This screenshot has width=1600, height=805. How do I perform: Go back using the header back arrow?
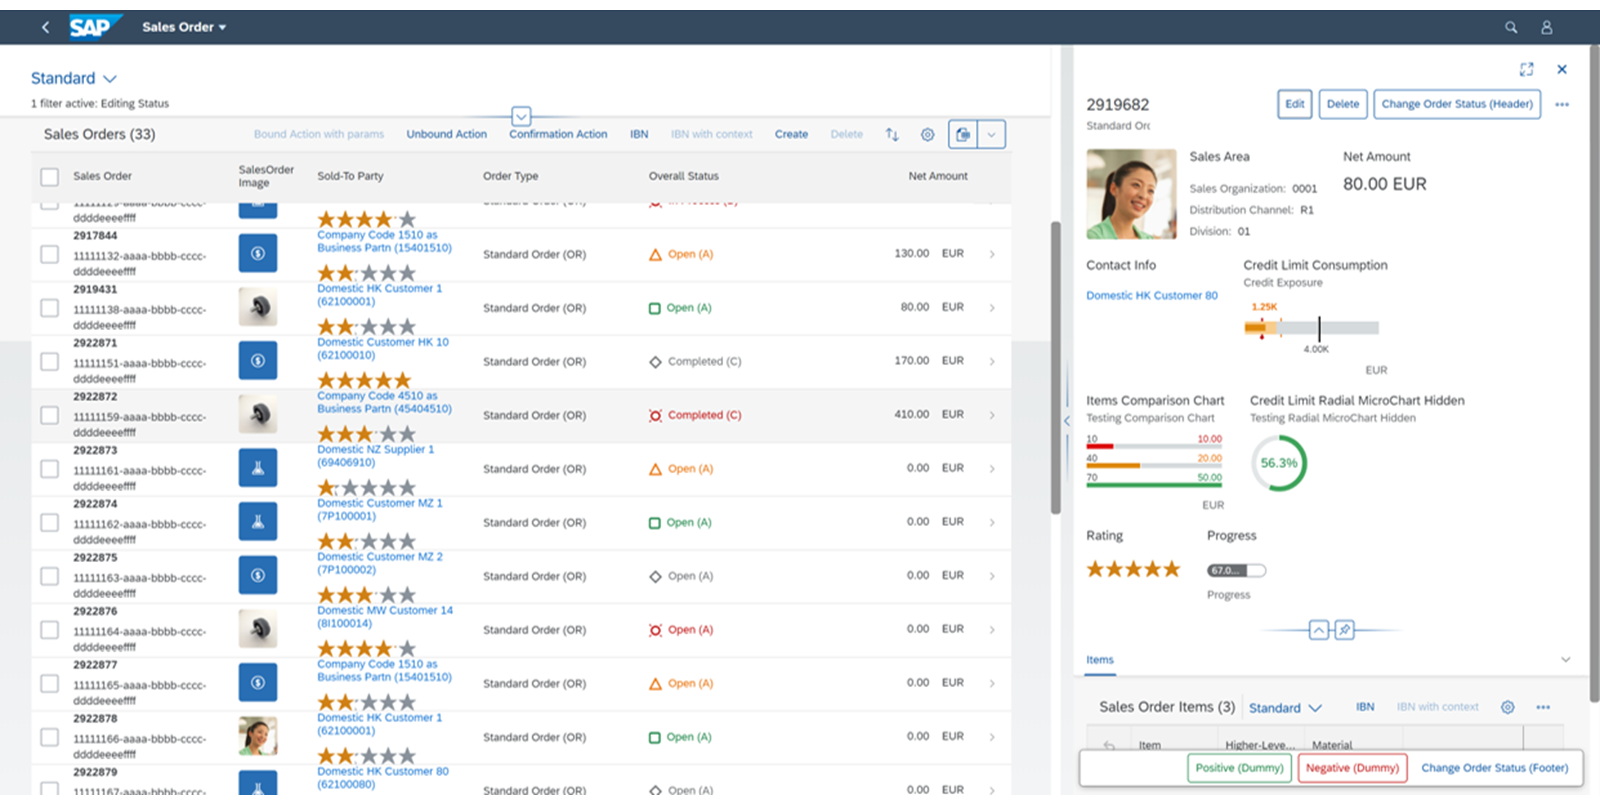click(x=45, y=27)
